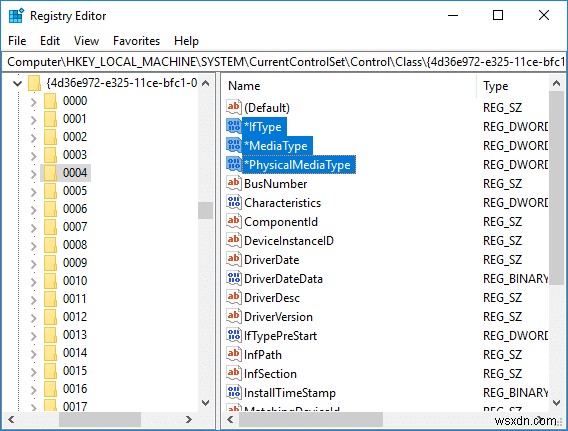Expand the 0012 subkey
The image size is (568, 431).
coord(33,318)
